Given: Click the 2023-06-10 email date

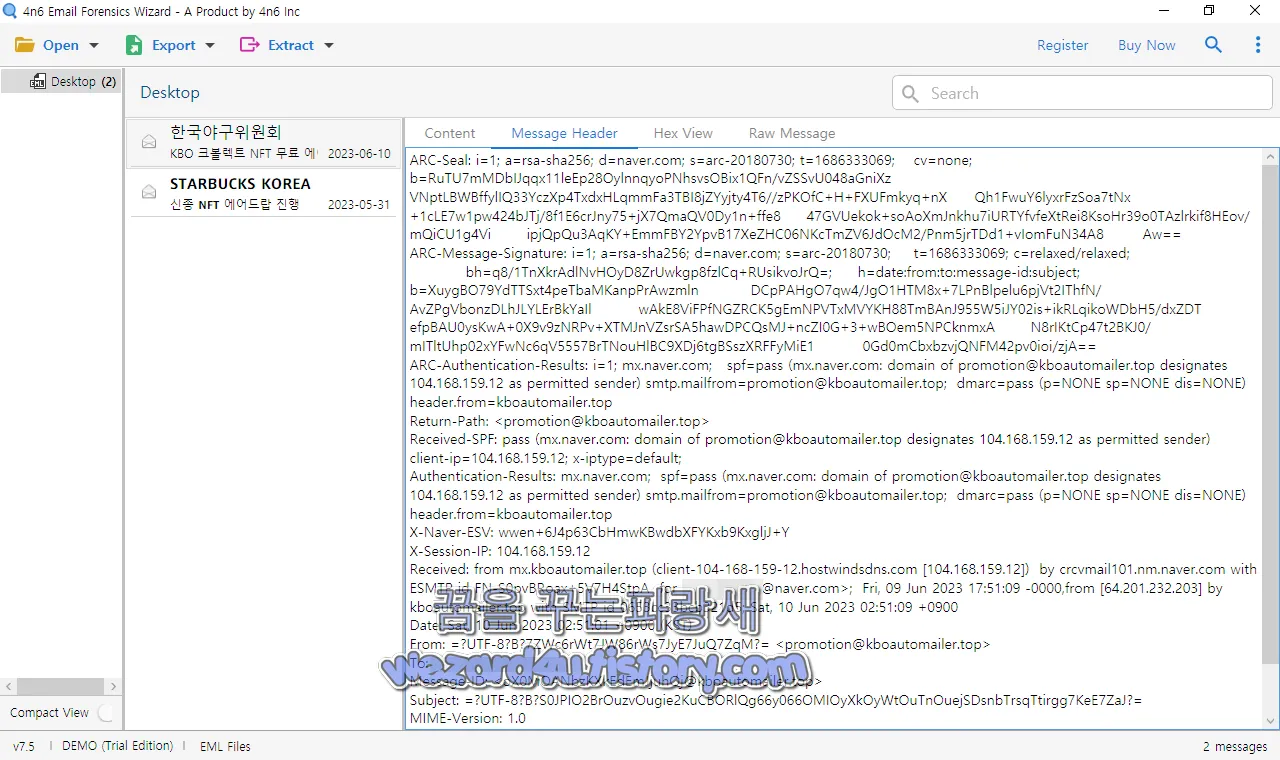Looking at the screenshot, I should 359,154.
